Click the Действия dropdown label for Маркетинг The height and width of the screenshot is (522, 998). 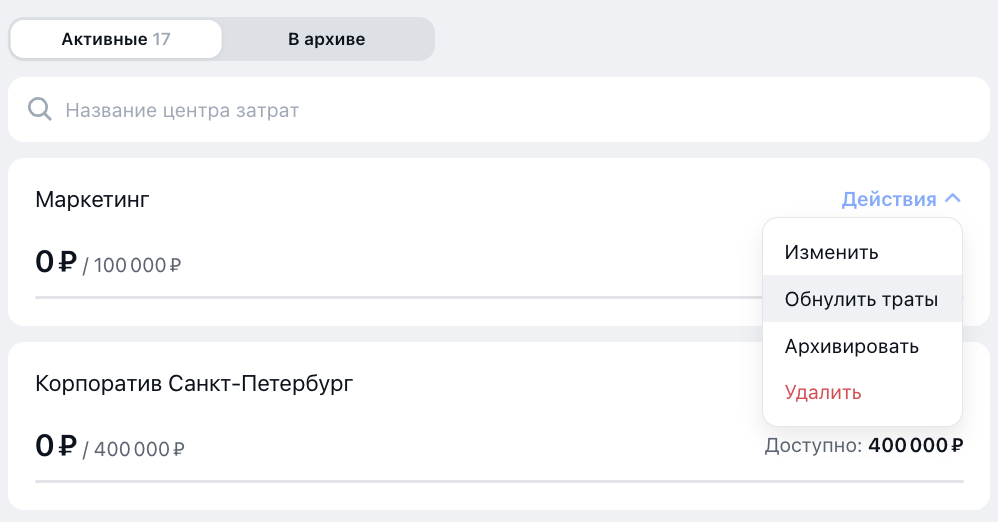pos(889,199)
